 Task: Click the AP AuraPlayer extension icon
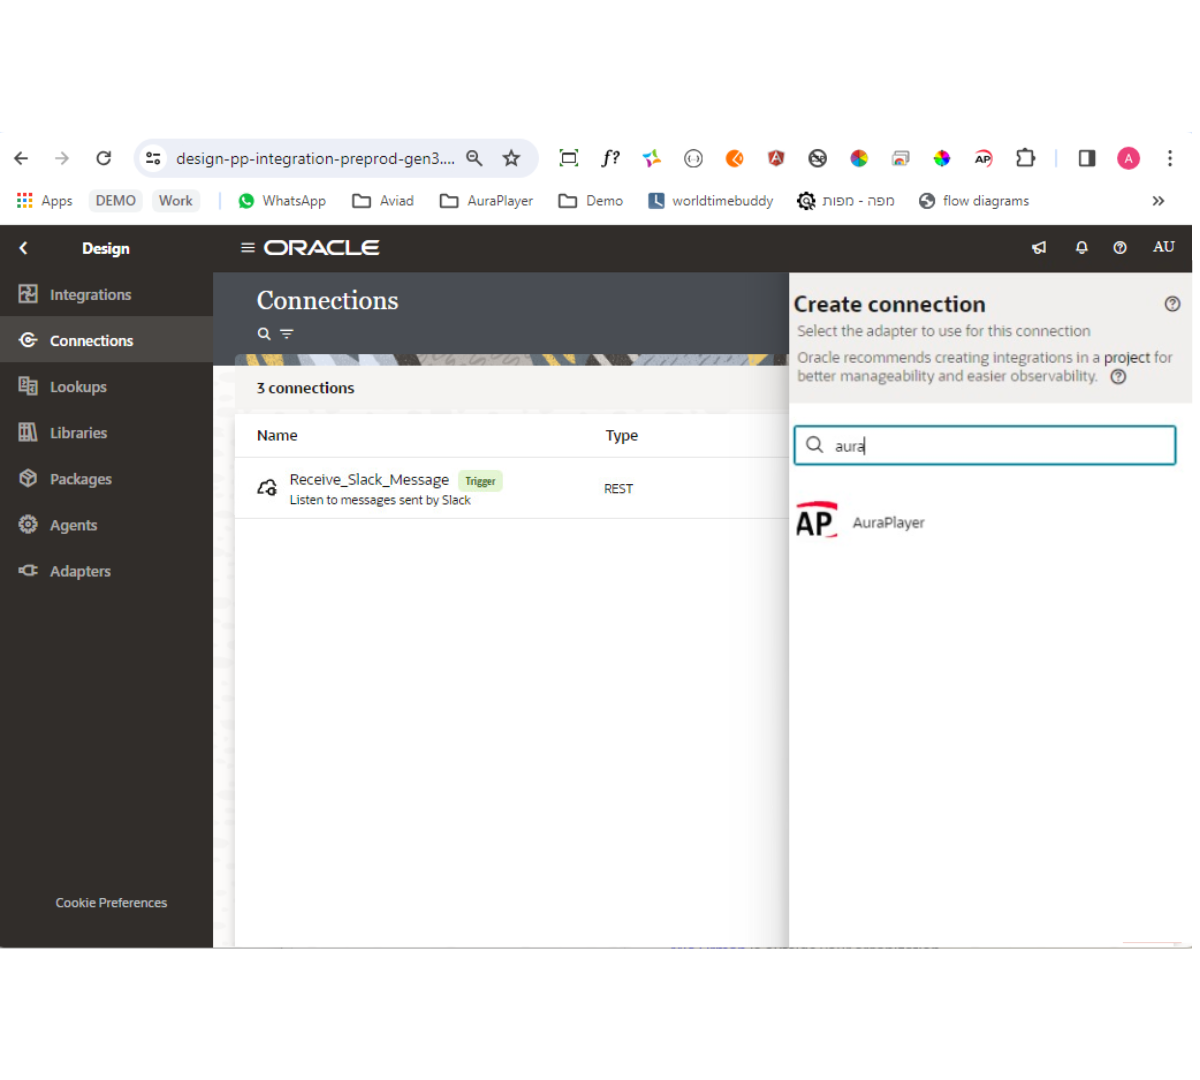click(x=983, y=158)
